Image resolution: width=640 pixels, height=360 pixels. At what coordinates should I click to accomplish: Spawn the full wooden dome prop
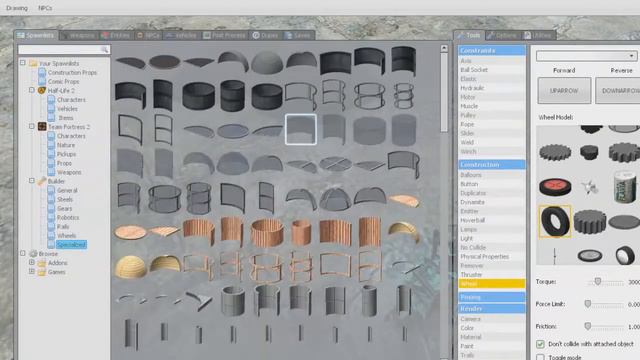130,267
